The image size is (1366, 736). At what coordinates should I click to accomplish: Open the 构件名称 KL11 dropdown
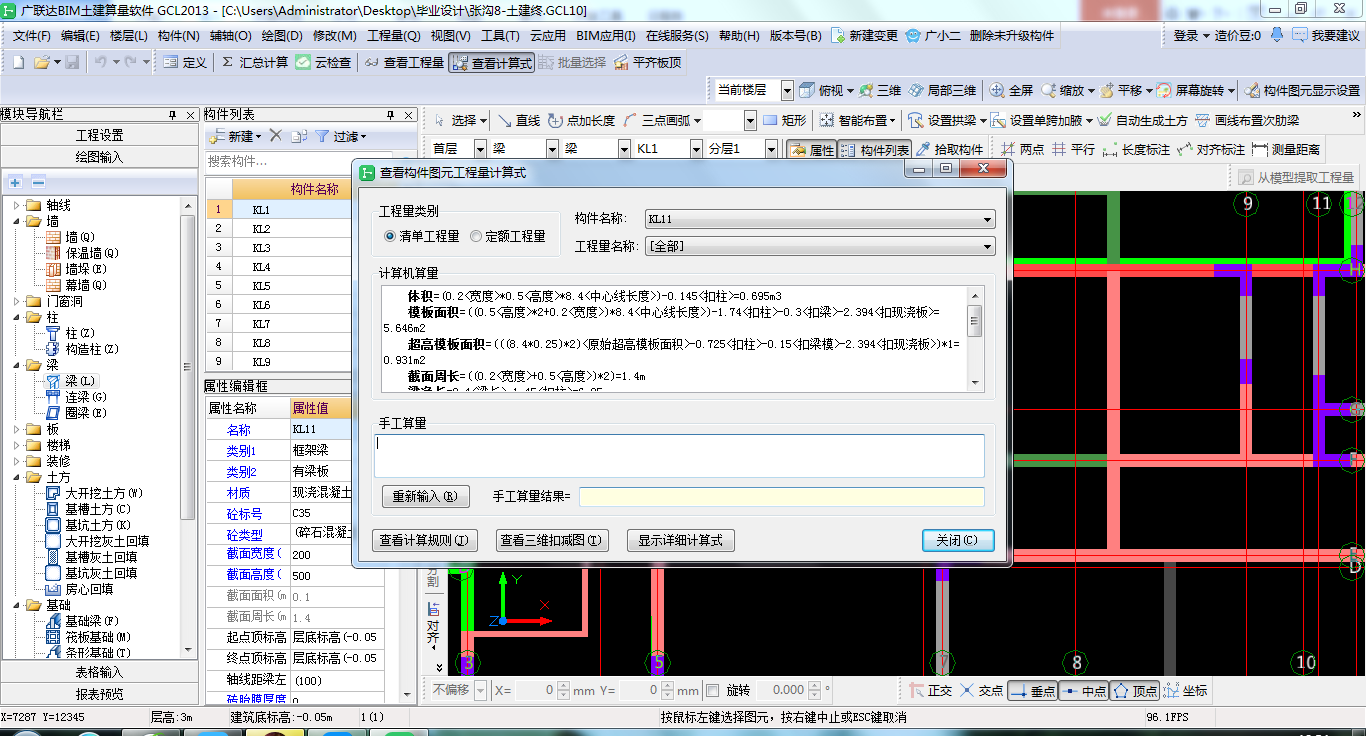[987, 220]
